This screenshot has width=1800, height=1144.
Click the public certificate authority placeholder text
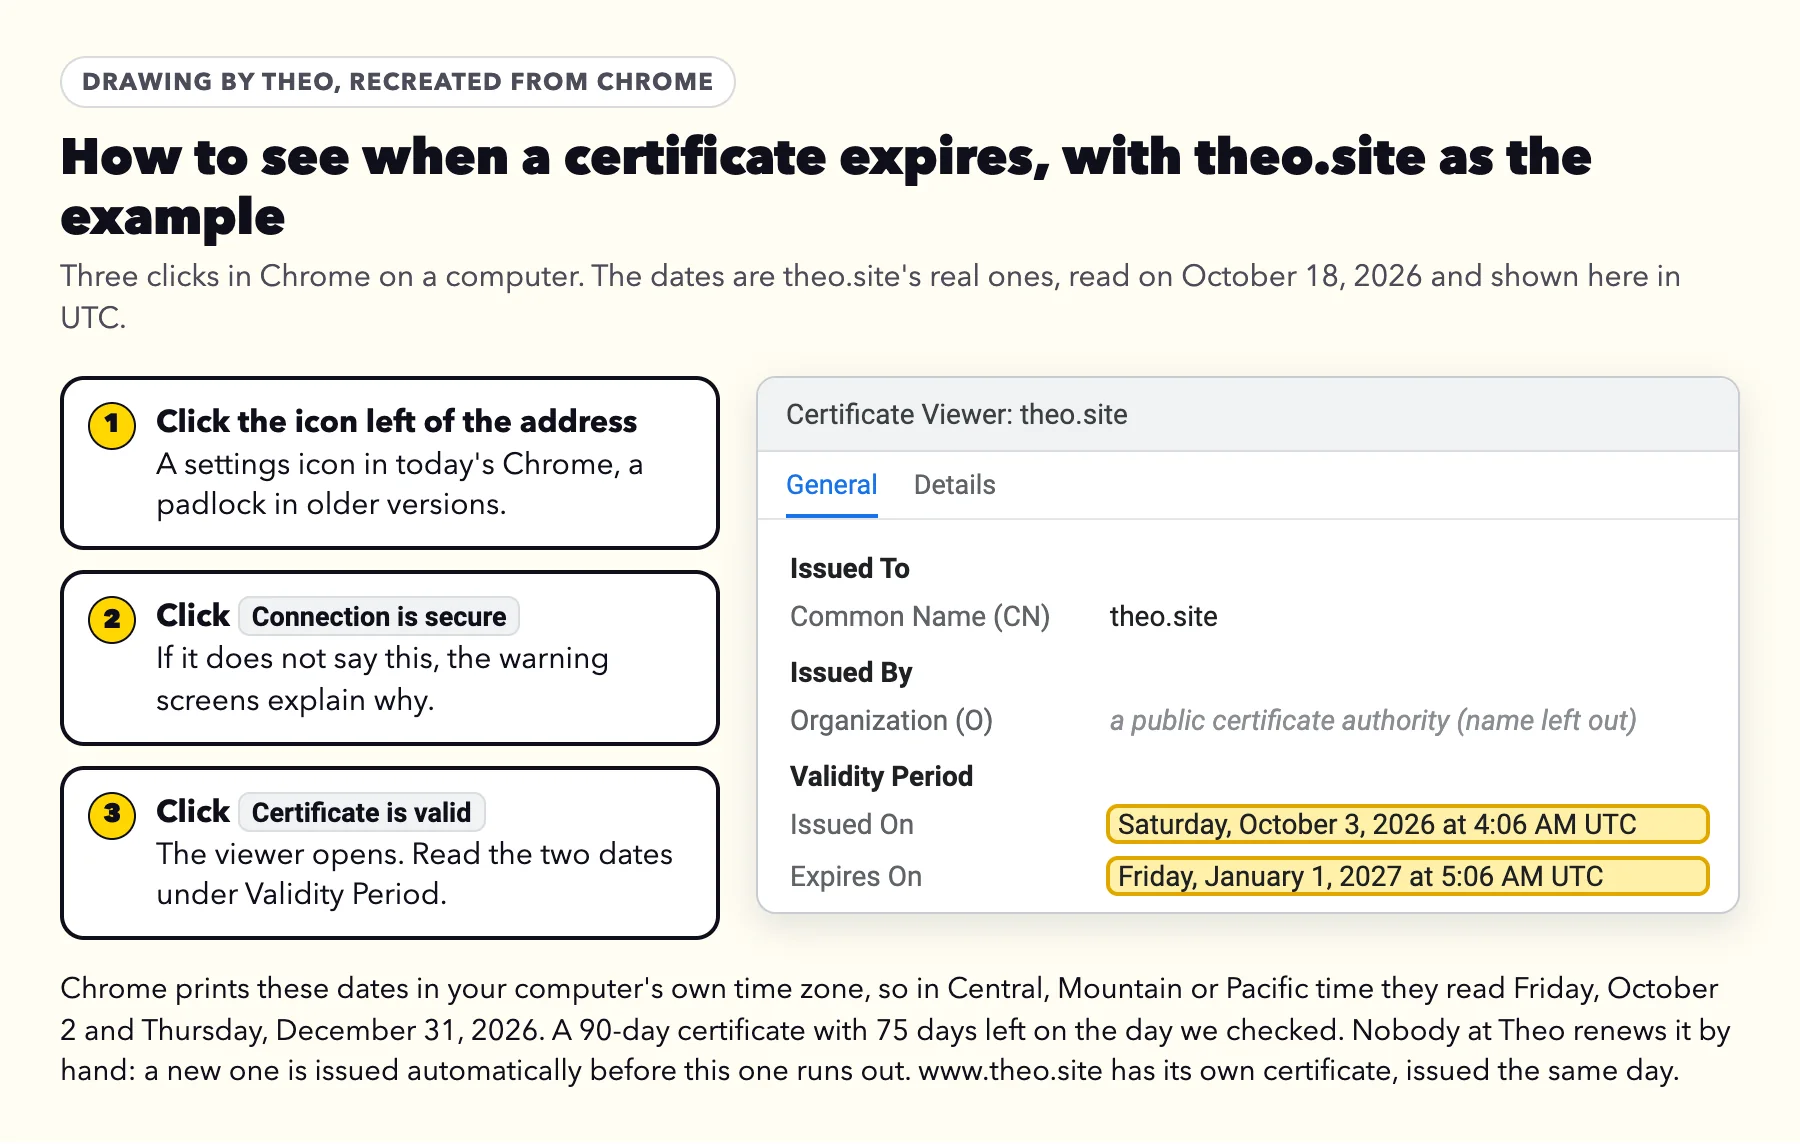click(1373, 720)
